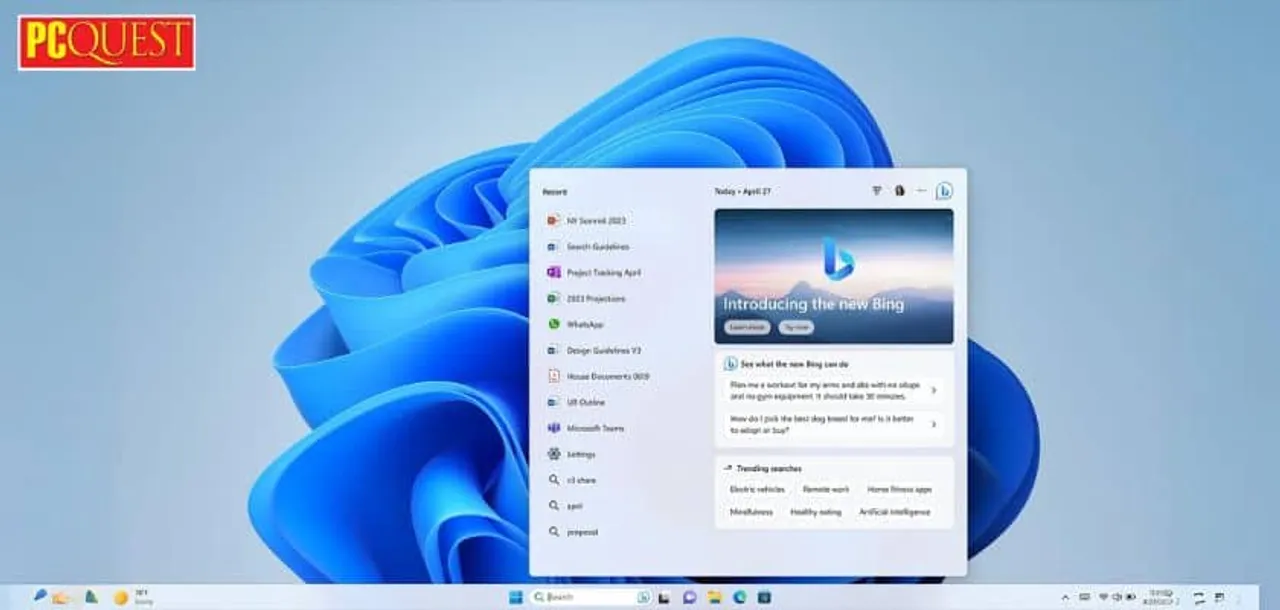Click the Bing icon inside taskbar search box
The image size is (1280, 610).
(643, 597)
